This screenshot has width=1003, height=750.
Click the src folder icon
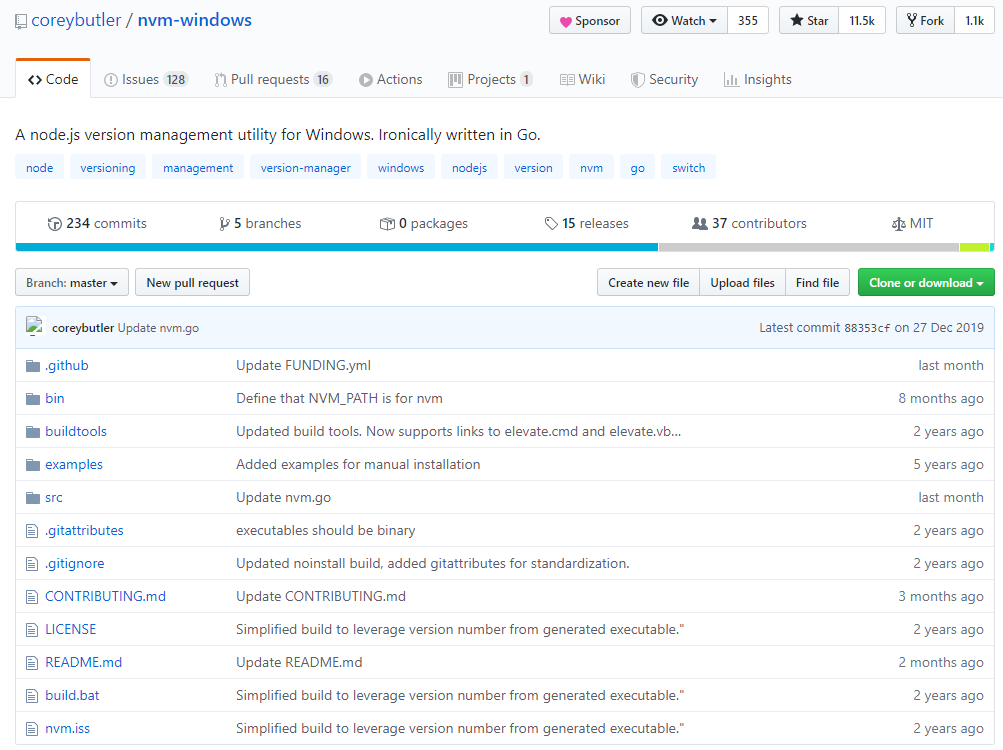[33, 498]
